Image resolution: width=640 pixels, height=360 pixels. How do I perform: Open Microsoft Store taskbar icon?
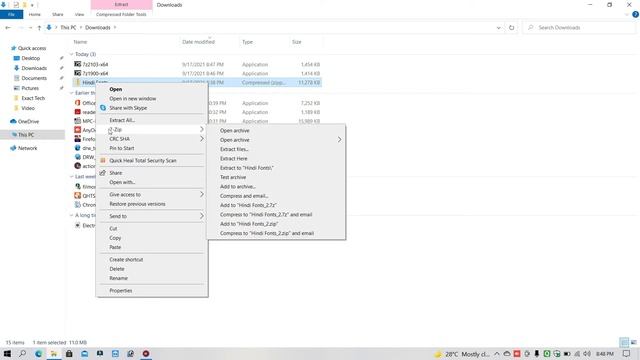[x=69, y=353]
